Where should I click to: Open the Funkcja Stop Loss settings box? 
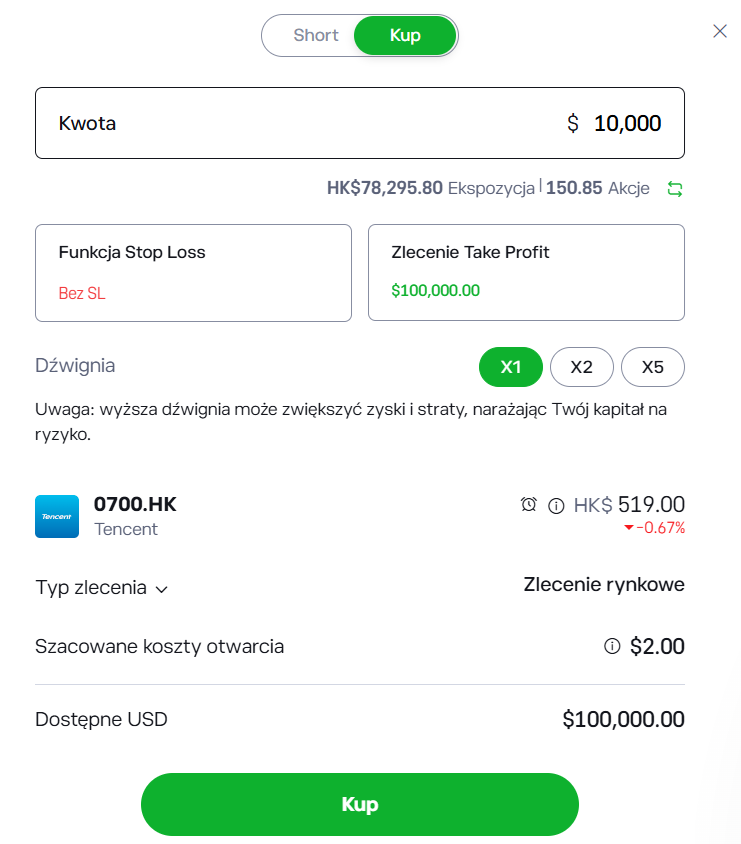click(193, 272)
